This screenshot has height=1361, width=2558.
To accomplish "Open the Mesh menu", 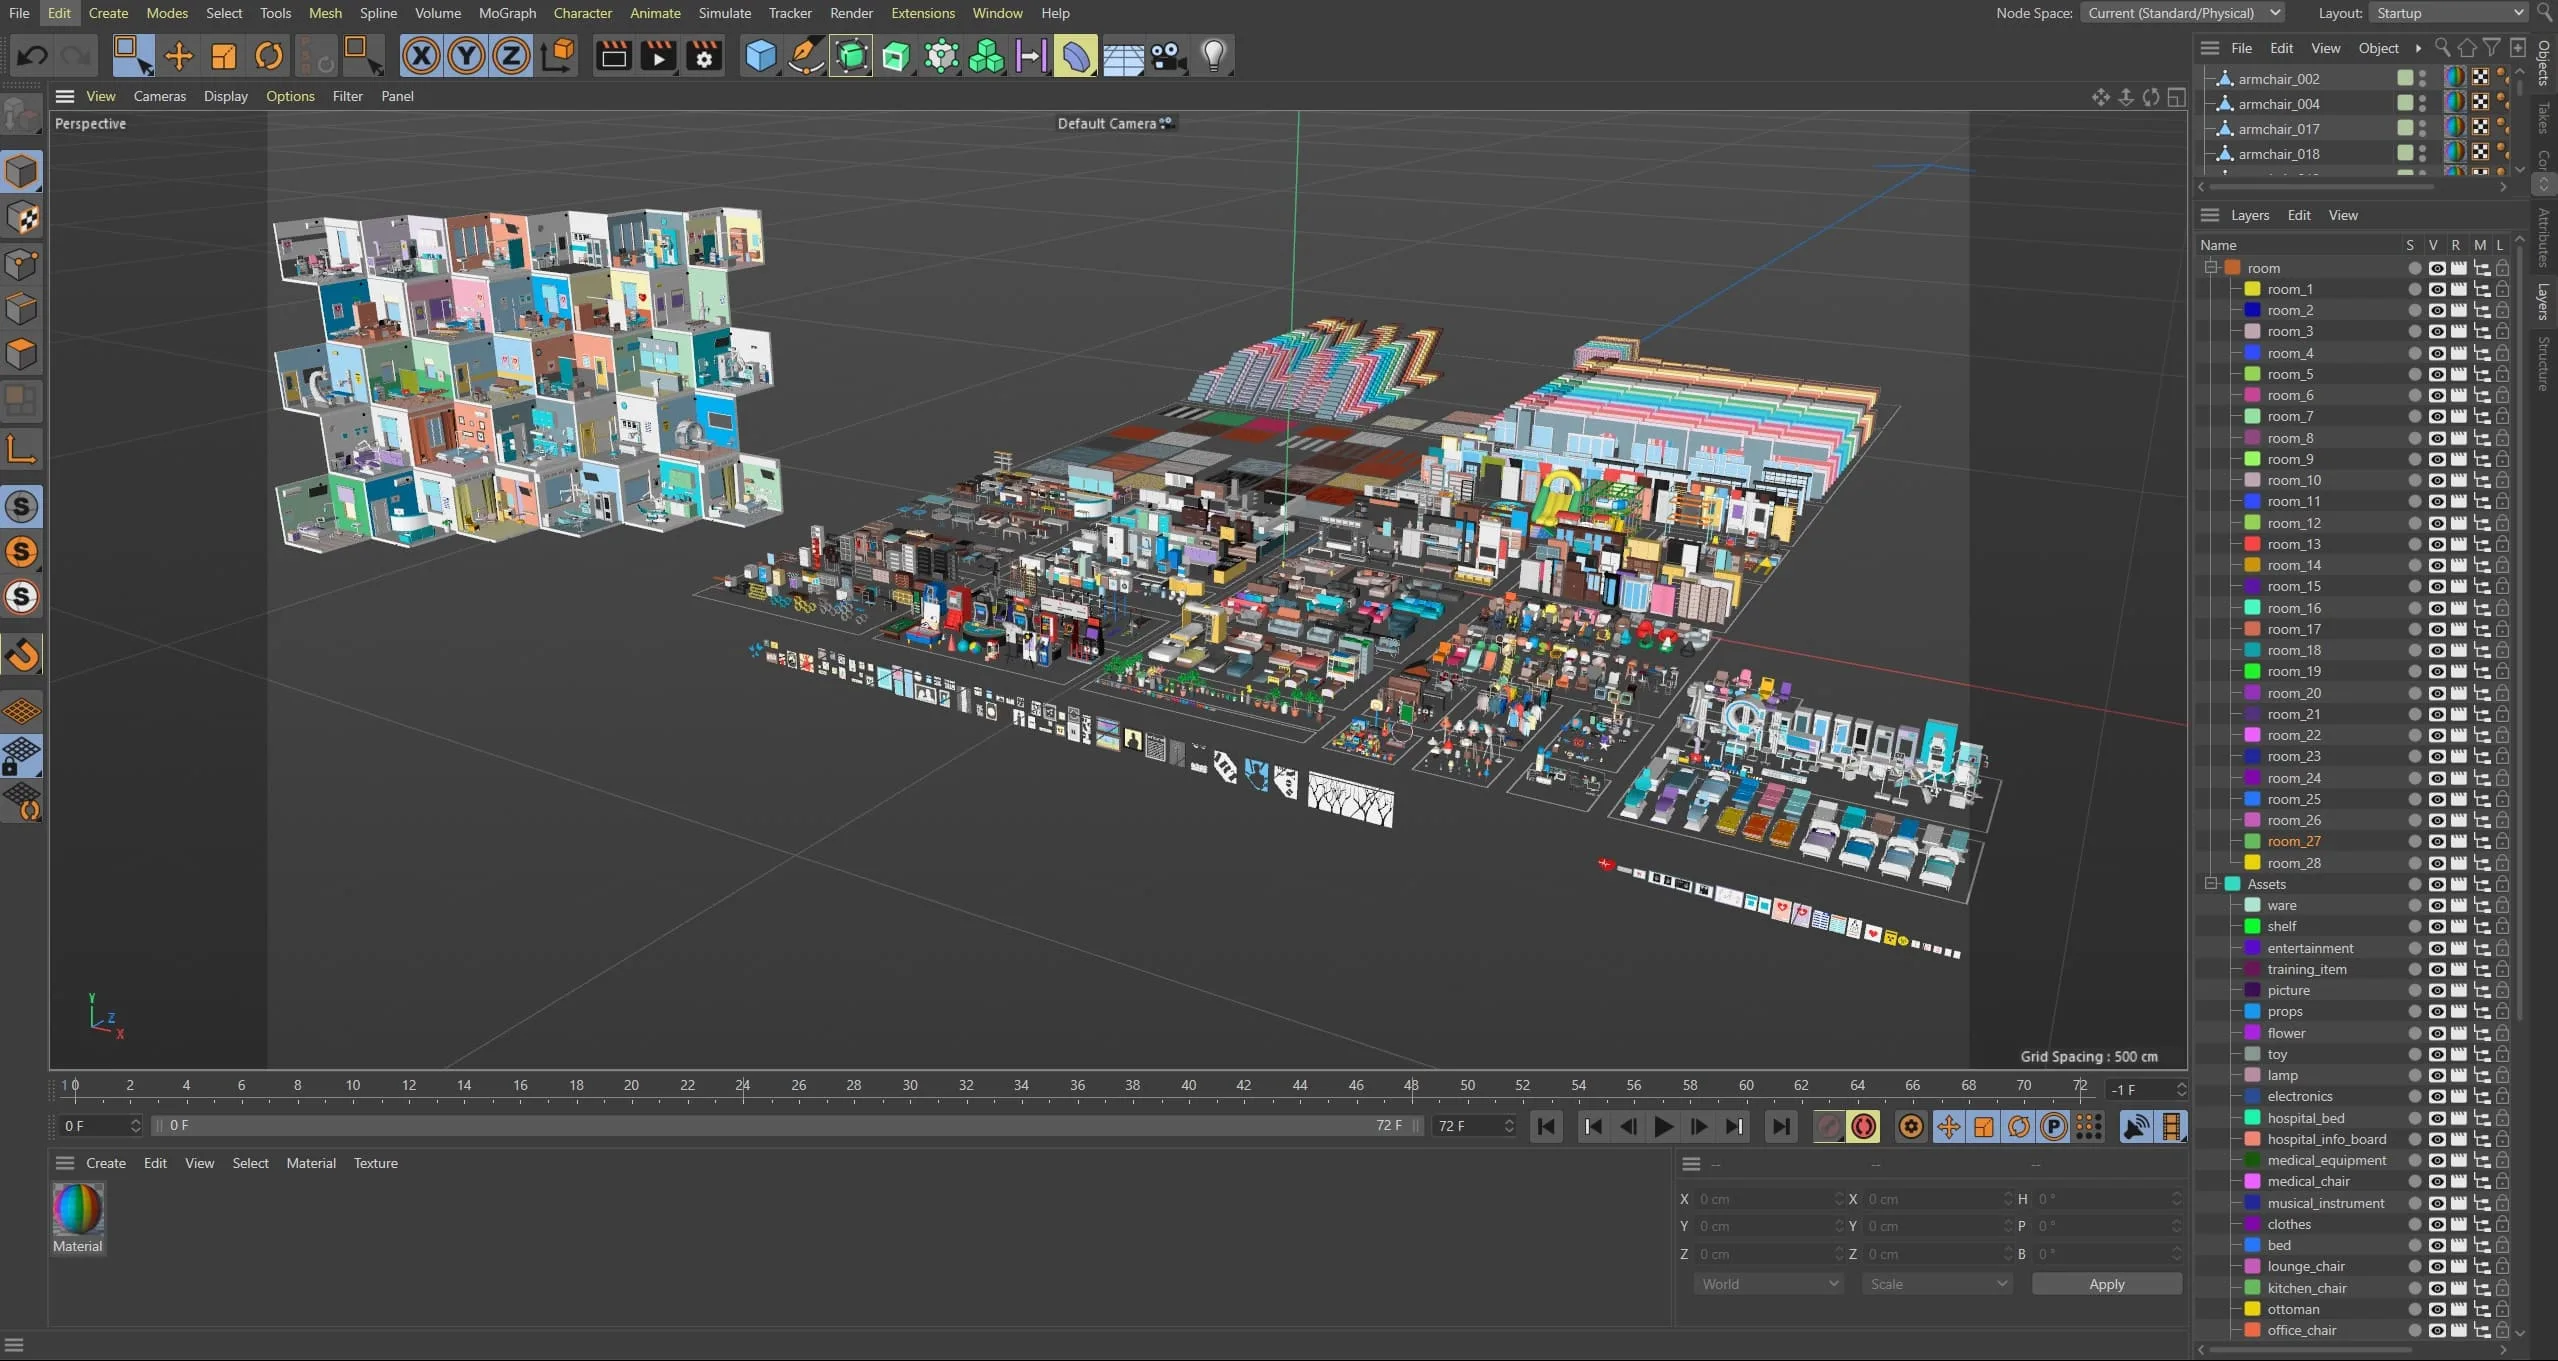I will (x=325, y=13).
